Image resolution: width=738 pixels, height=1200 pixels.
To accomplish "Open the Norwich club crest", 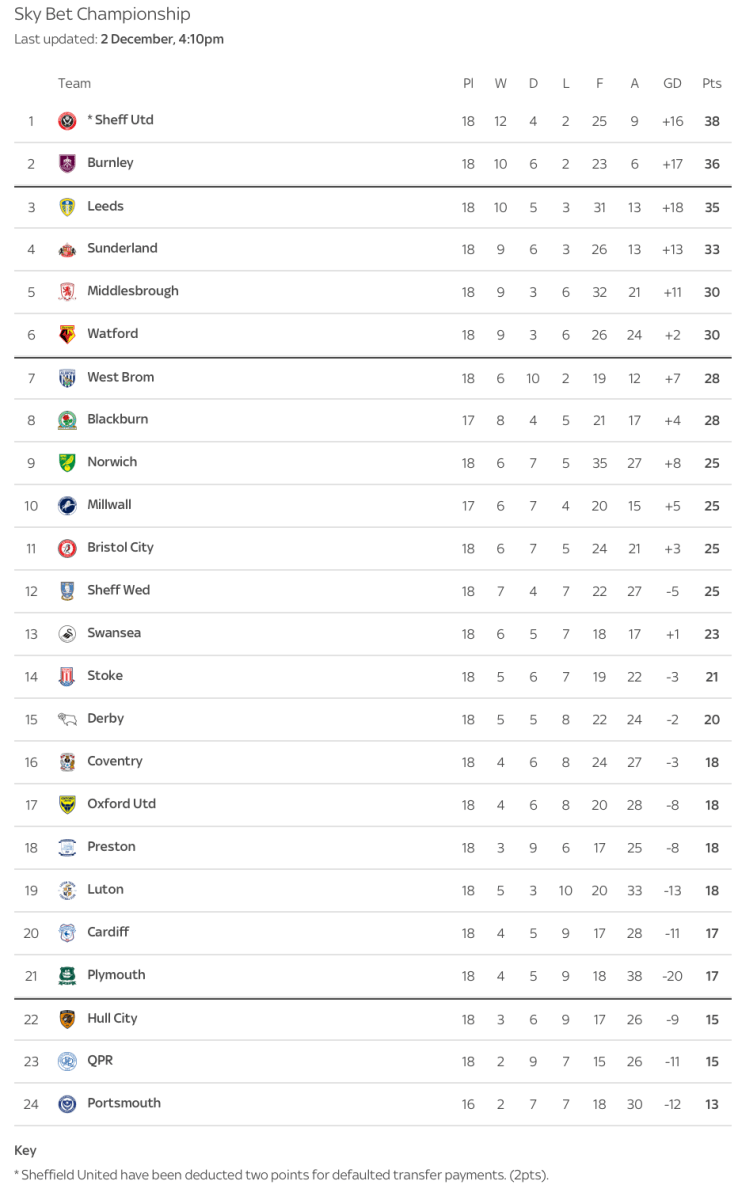I will point(67,463).
